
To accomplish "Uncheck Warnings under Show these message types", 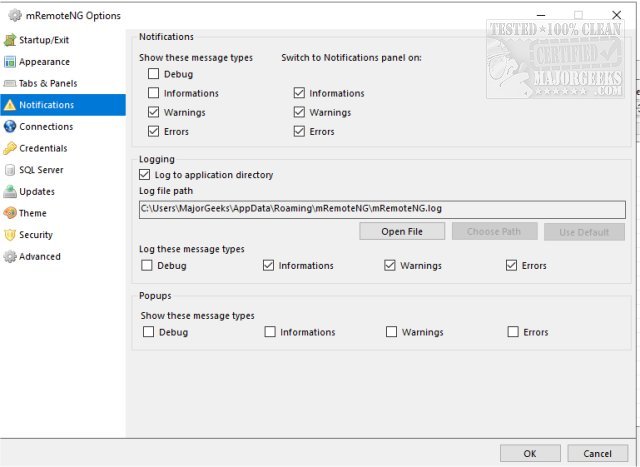I will (153, 112).
